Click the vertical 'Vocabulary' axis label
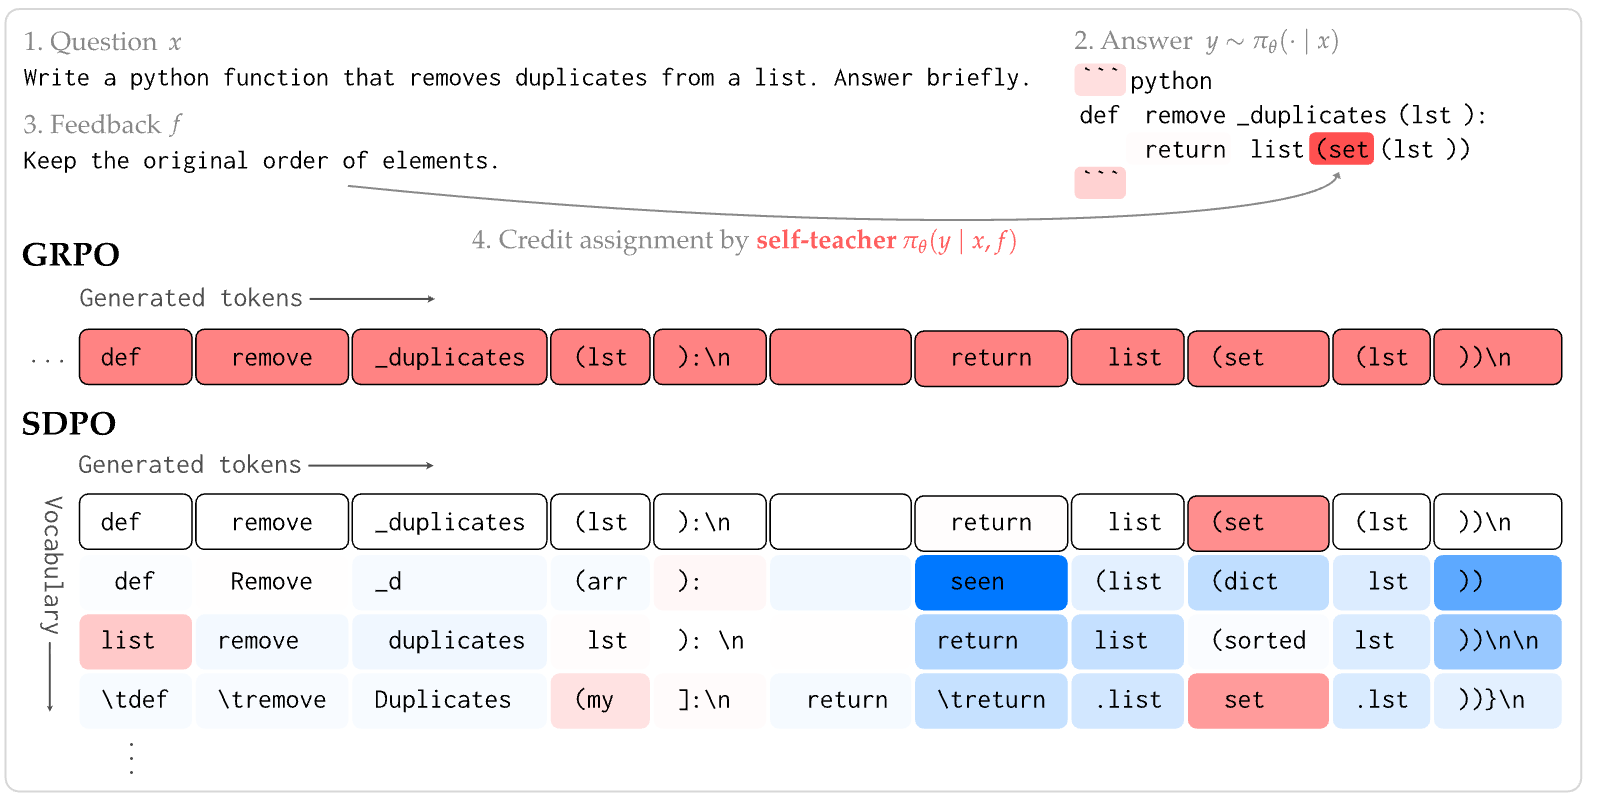 [52, 565]
